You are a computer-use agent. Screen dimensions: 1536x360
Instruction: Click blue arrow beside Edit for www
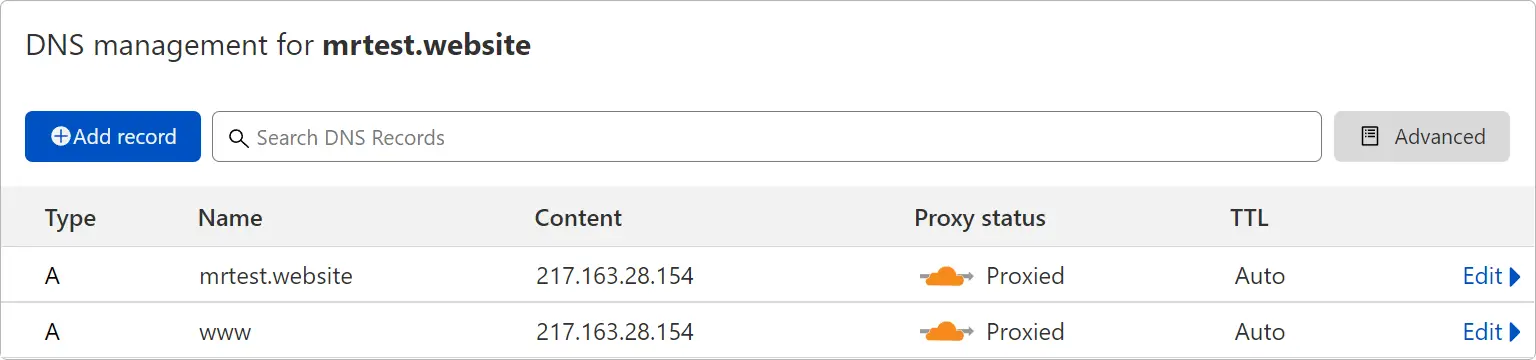pos(1515,333)
